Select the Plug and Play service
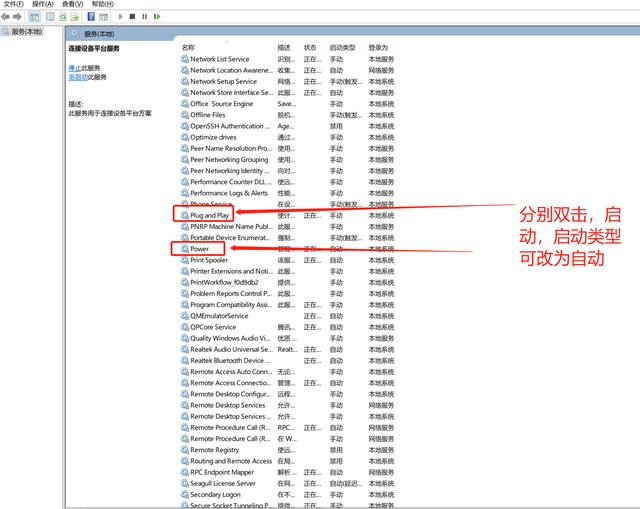 pos(210,215)
